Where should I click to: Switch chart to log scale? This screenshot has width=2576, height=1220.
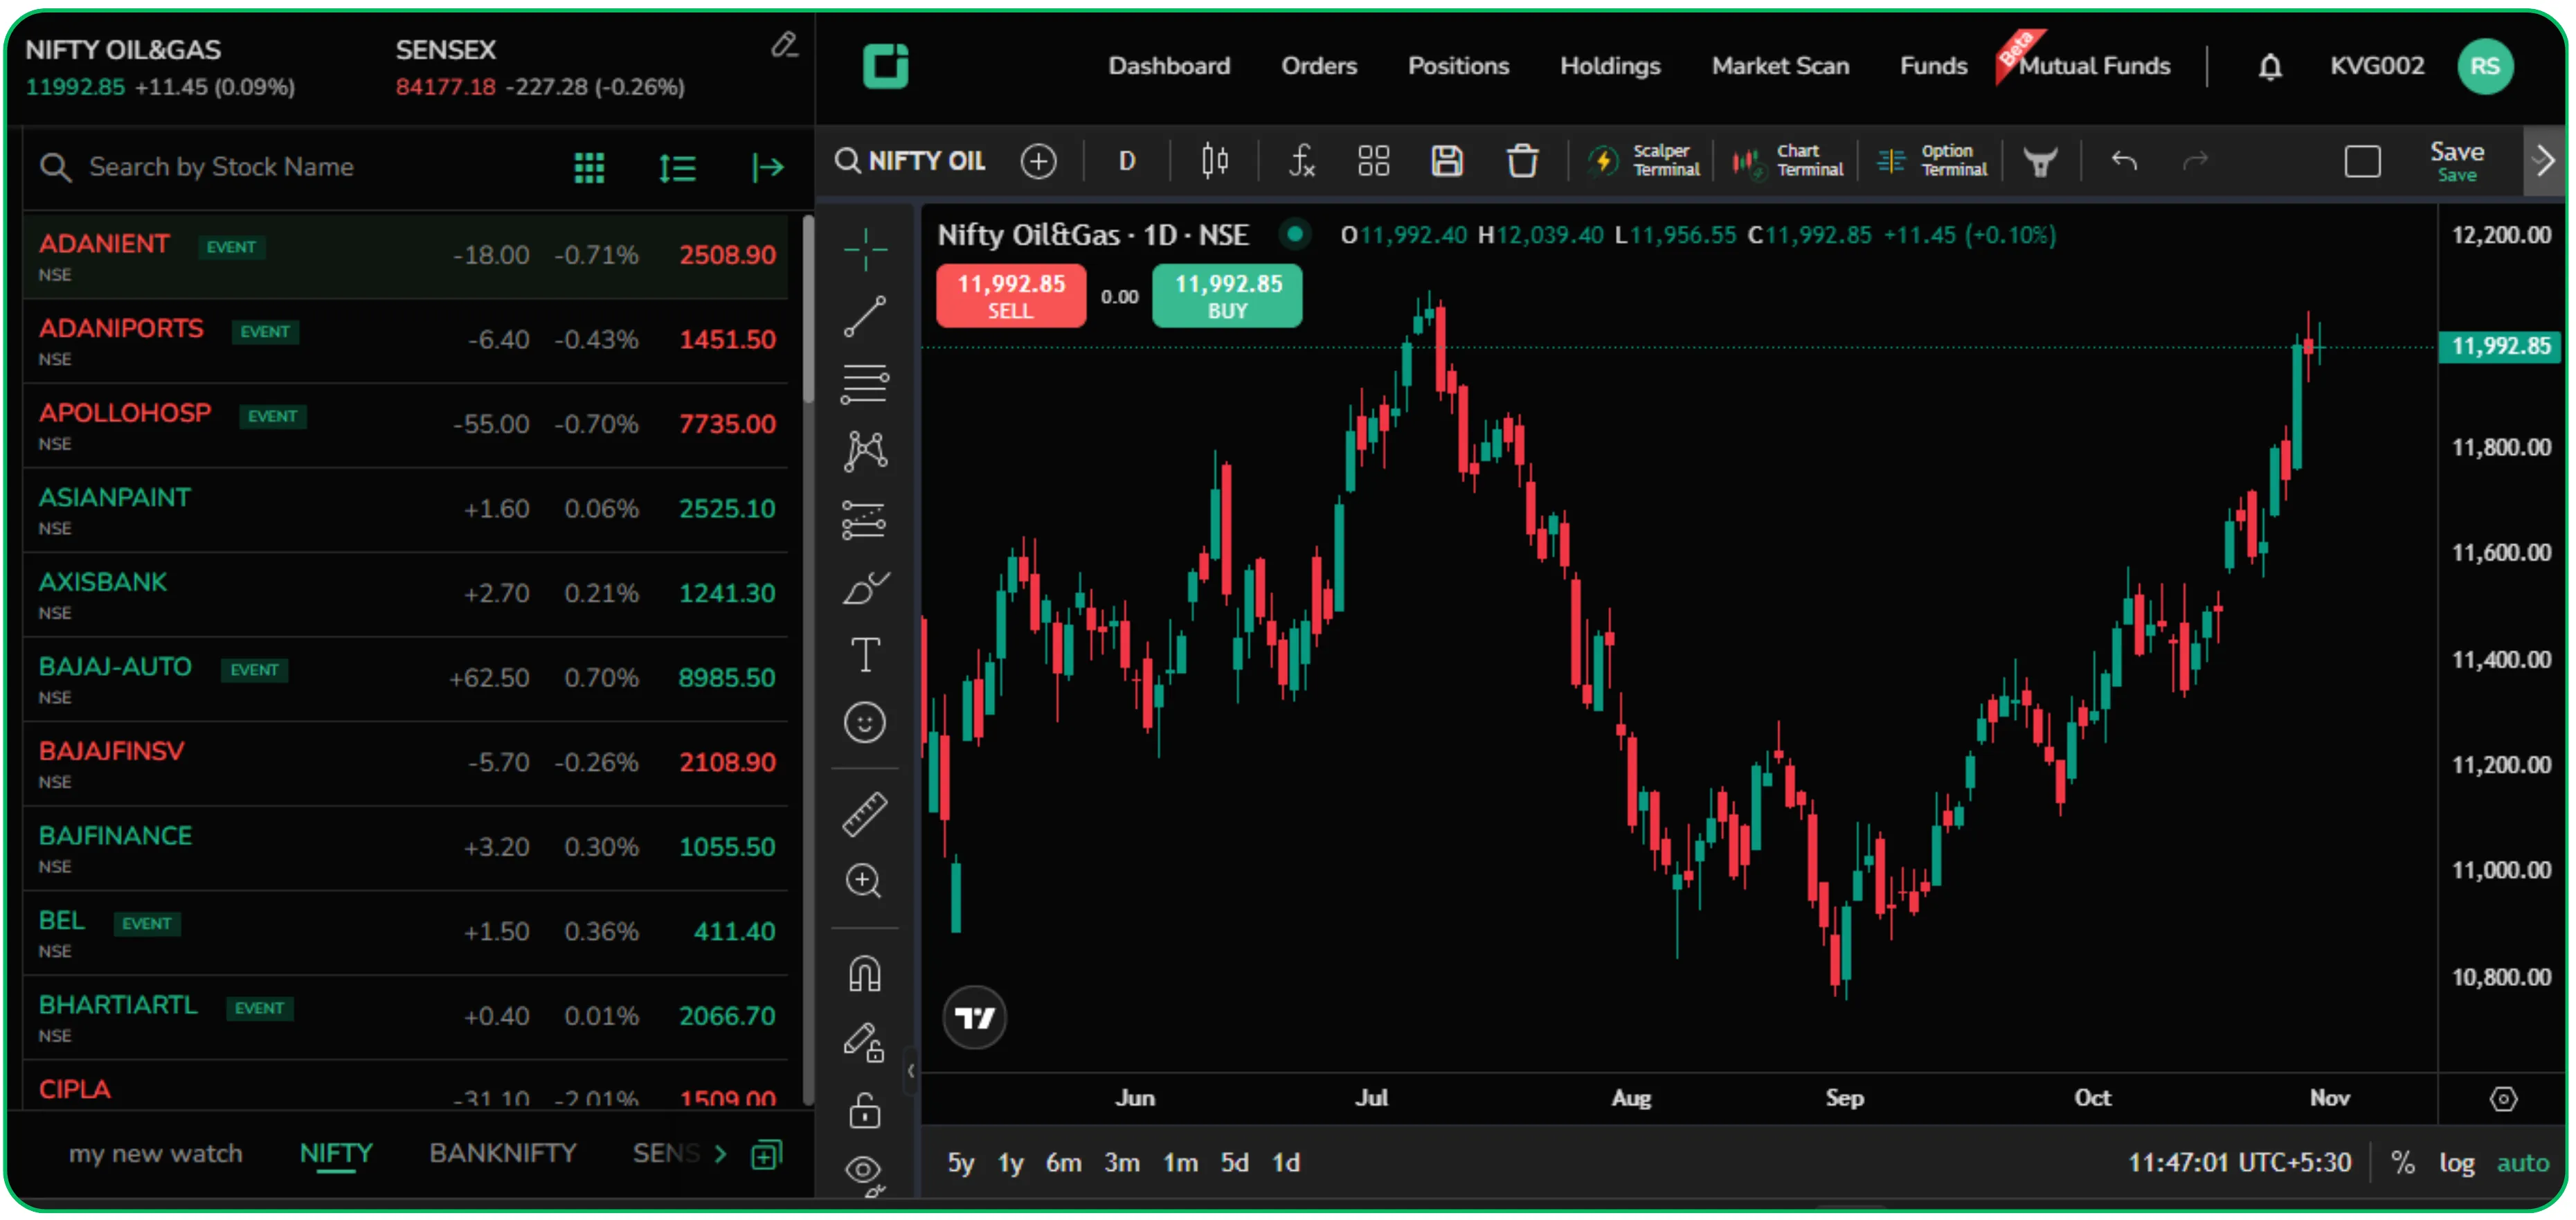tap(2458, 1162)
